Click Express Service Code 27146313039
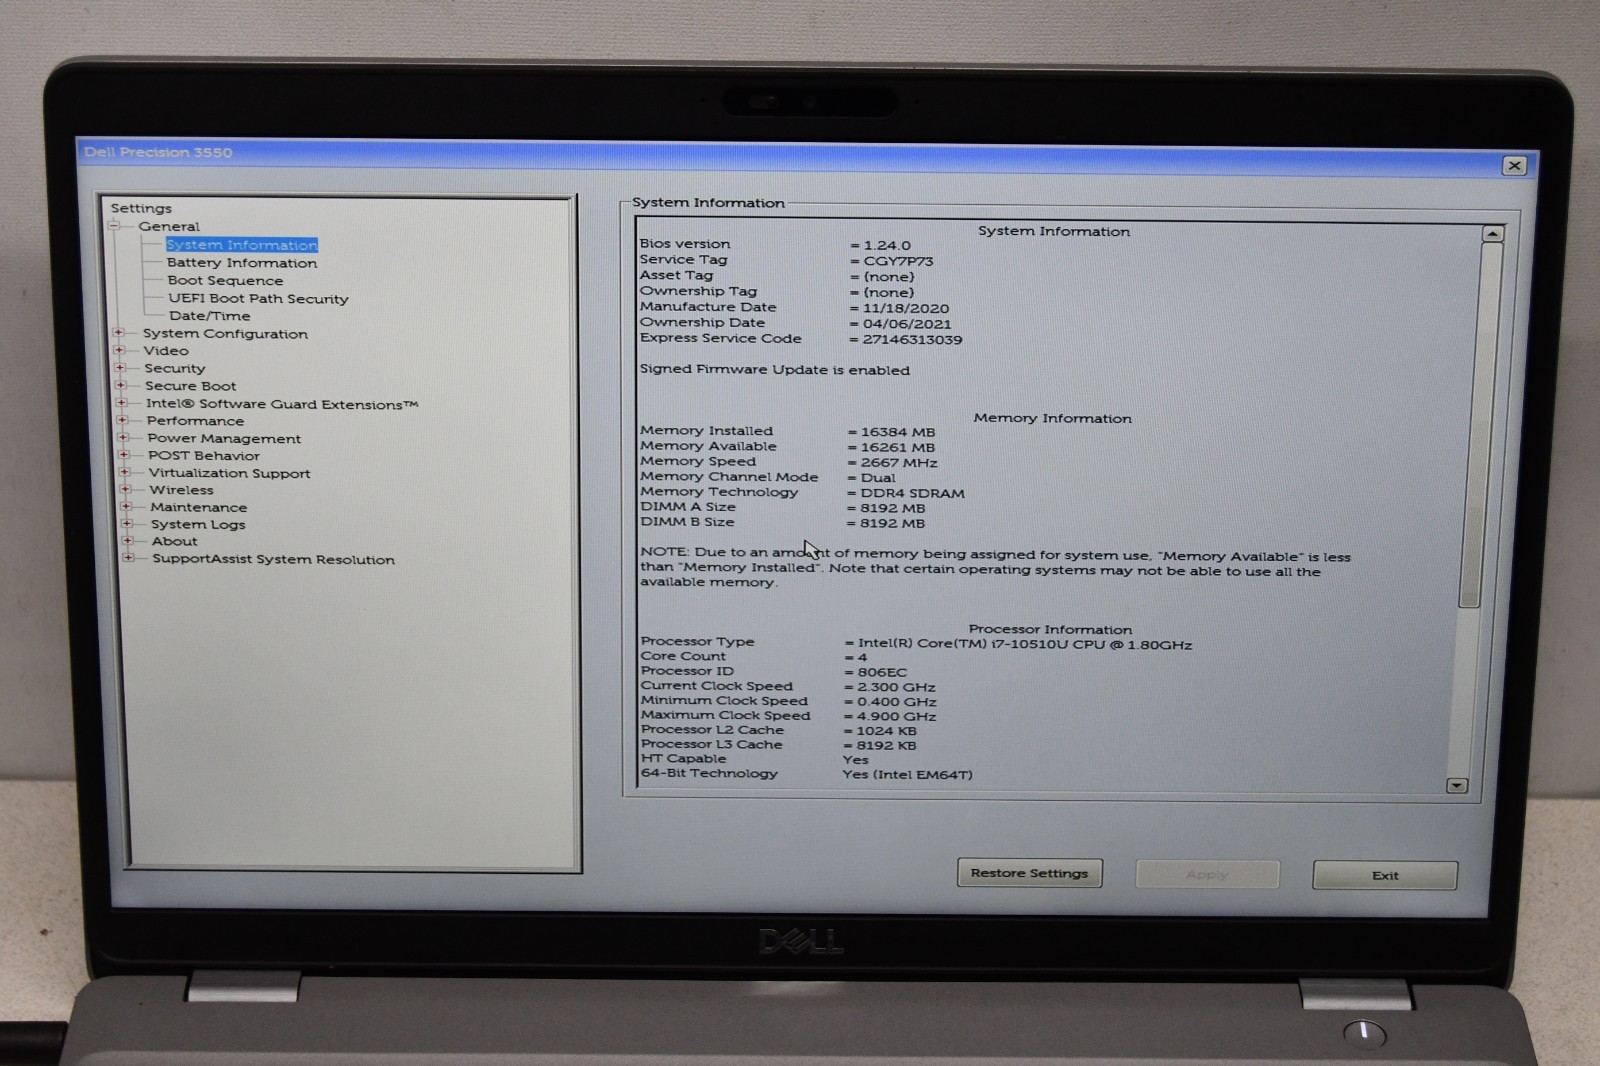 912,340
